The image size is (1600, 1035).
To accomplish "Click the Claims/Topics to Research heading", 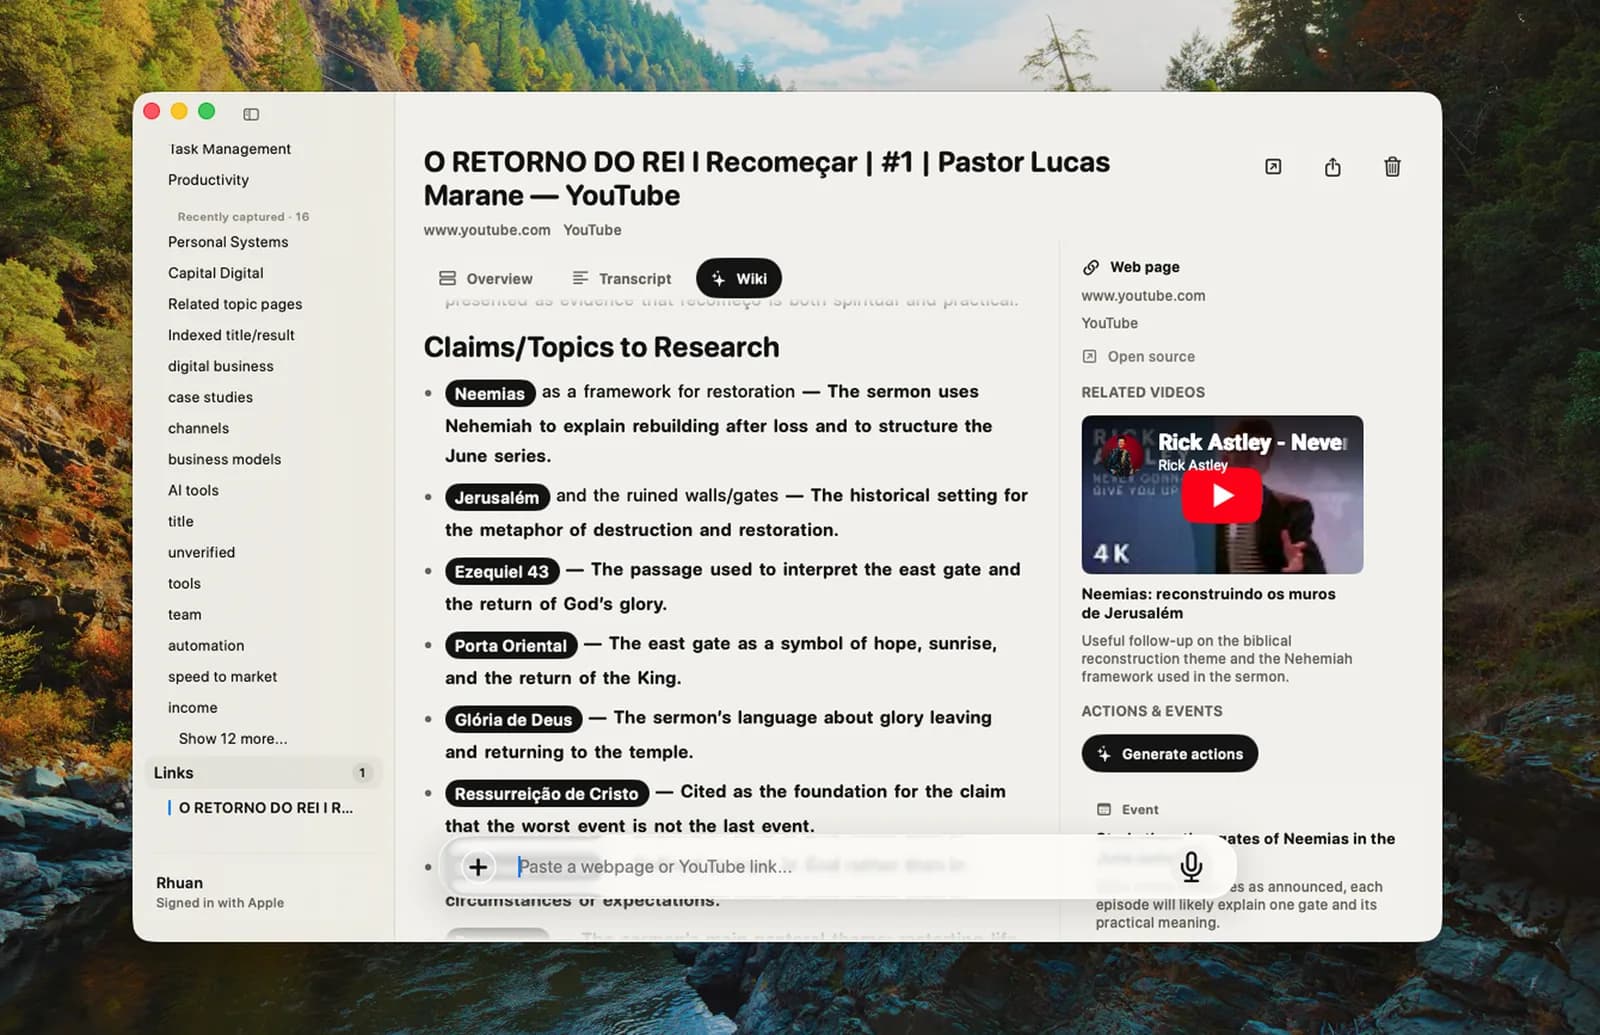I will point(601,347).
